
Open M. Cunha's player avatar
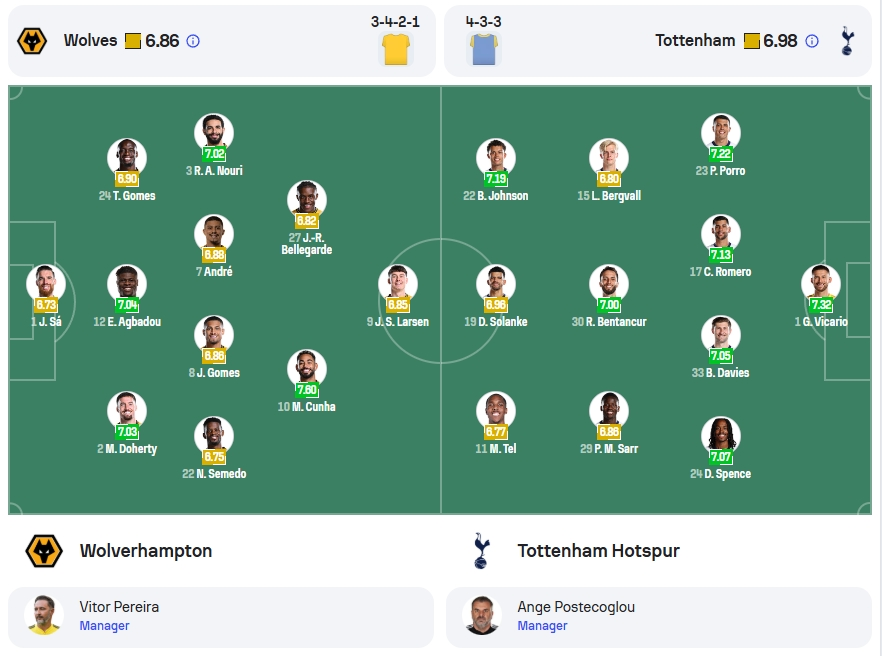click(x=307, y=369)
